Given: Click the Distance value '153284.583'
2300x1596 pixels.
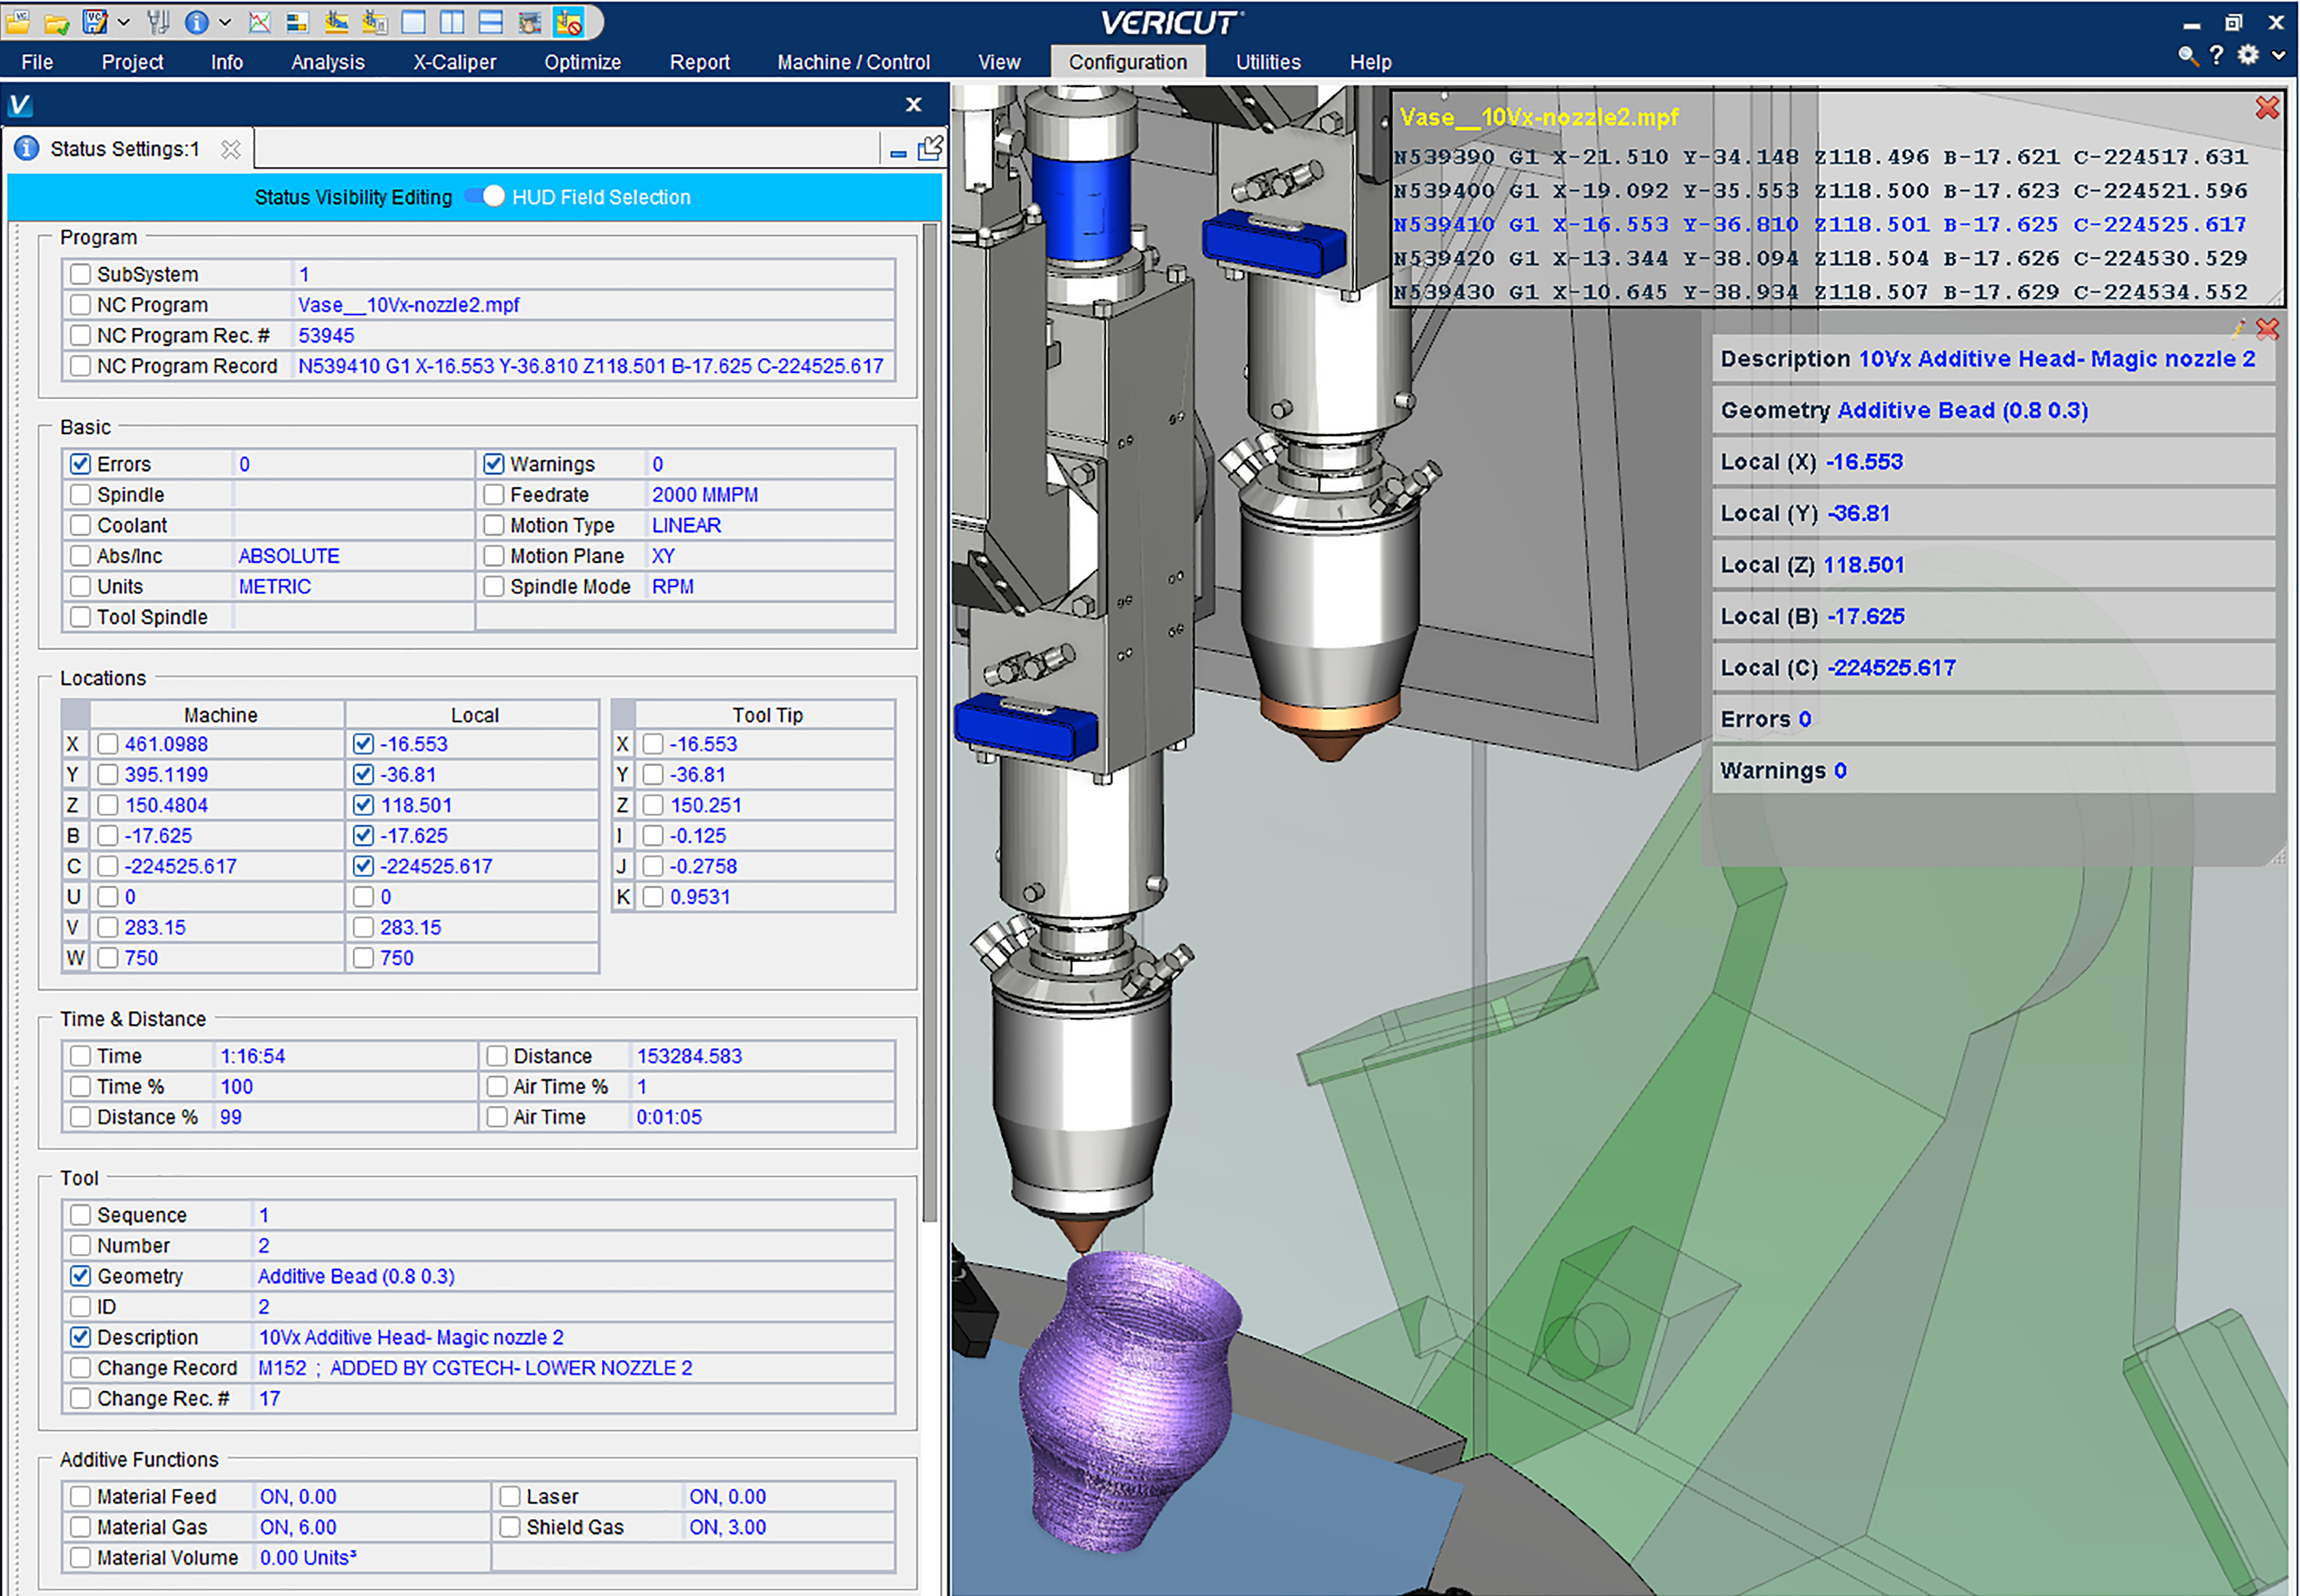Looking at the screenshot, I should (x=690, y=1056).
